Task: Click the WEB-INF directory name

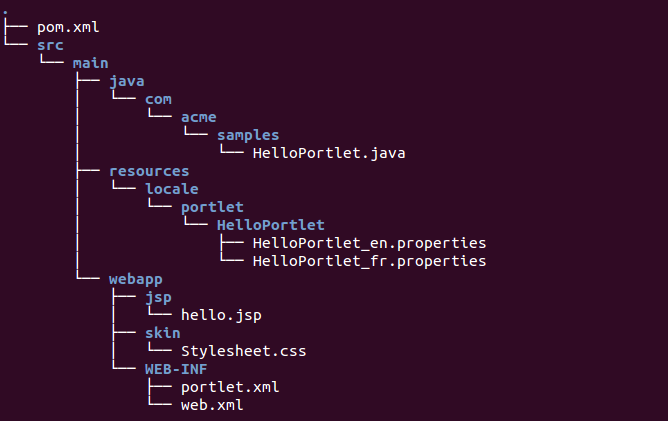Action: (176, 369)
